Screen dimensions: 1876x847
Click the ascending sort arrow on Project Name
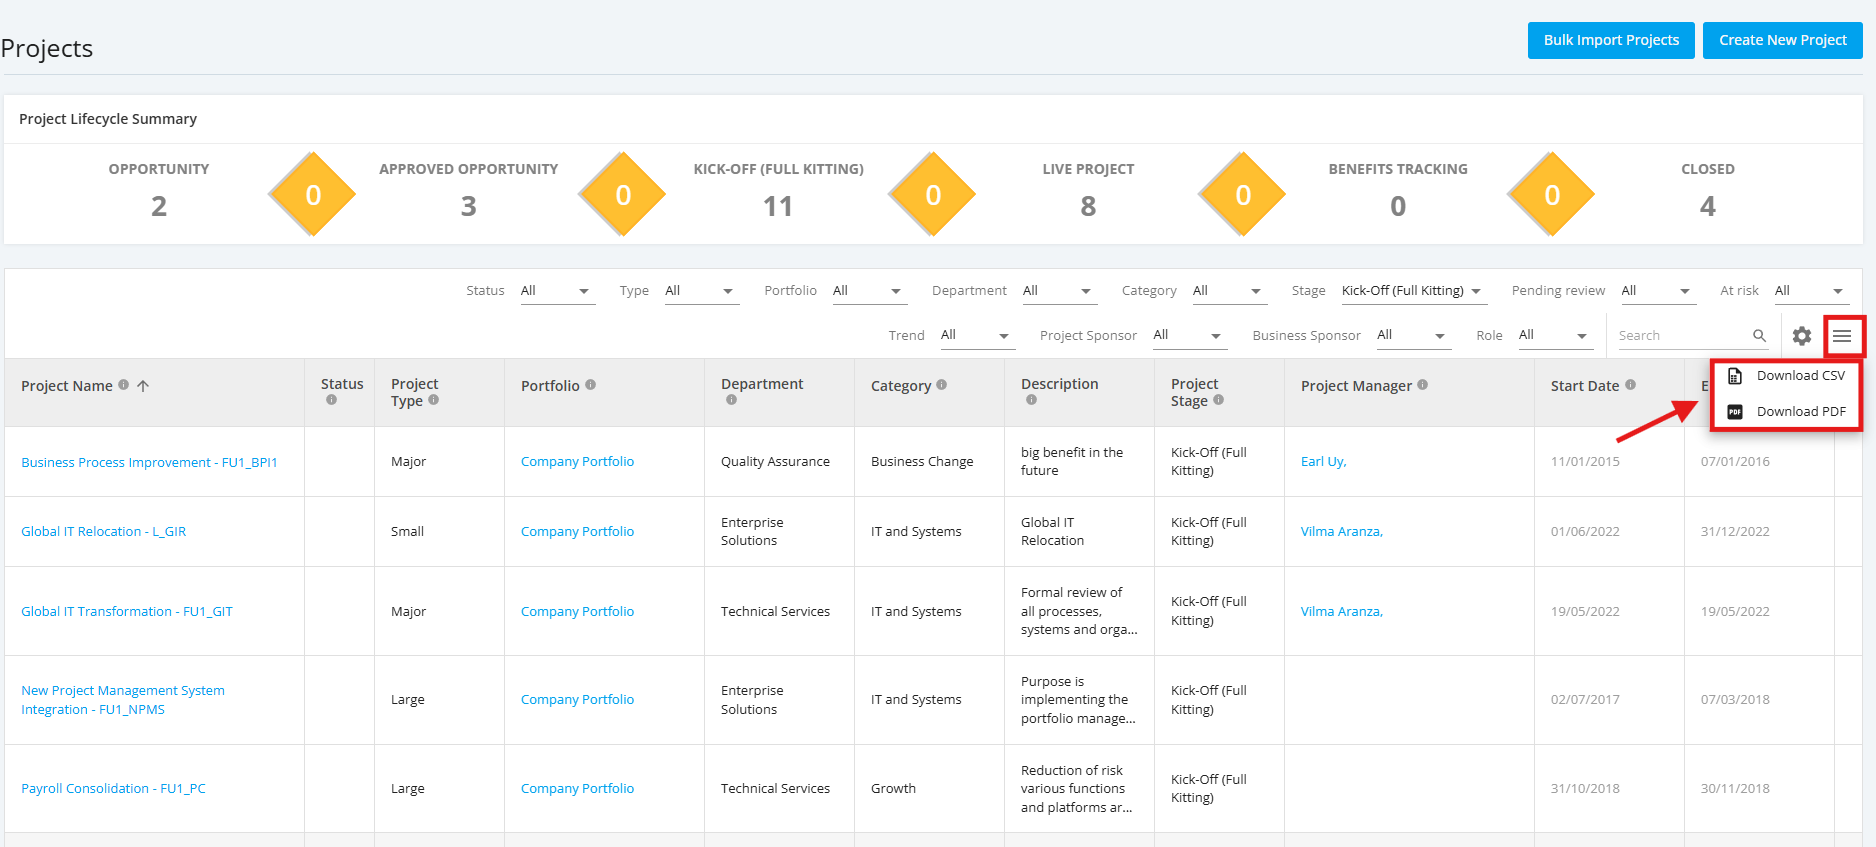tap(143, 386)
